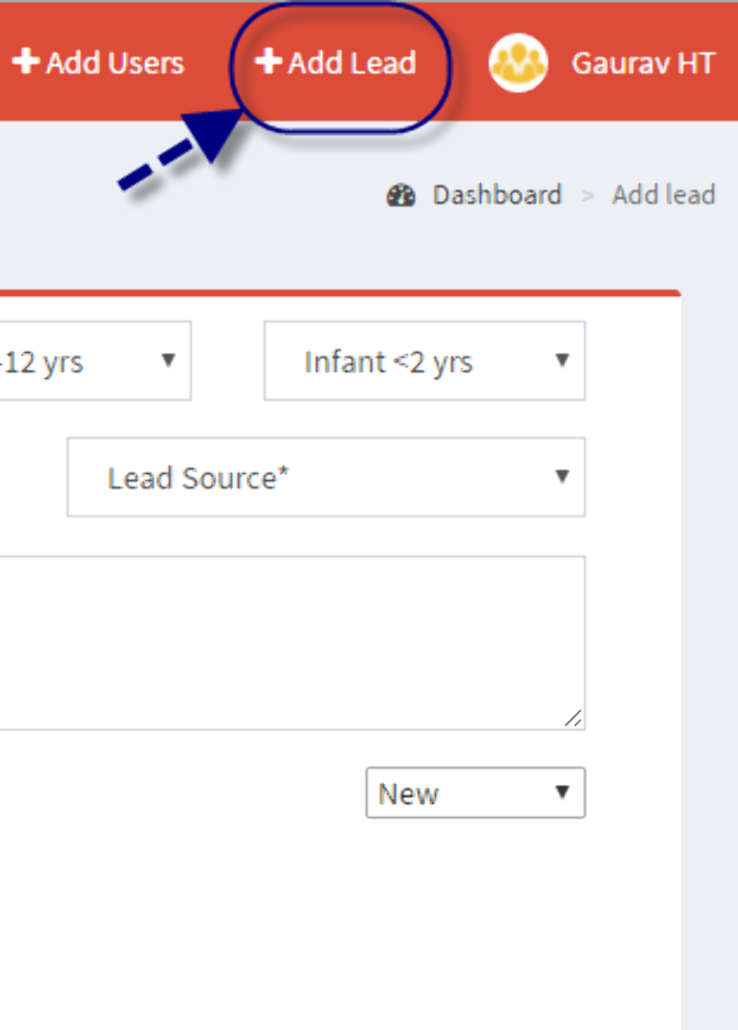Click the plus icon beside Add Users
The image size is (738, 1030).
(26, 62)
